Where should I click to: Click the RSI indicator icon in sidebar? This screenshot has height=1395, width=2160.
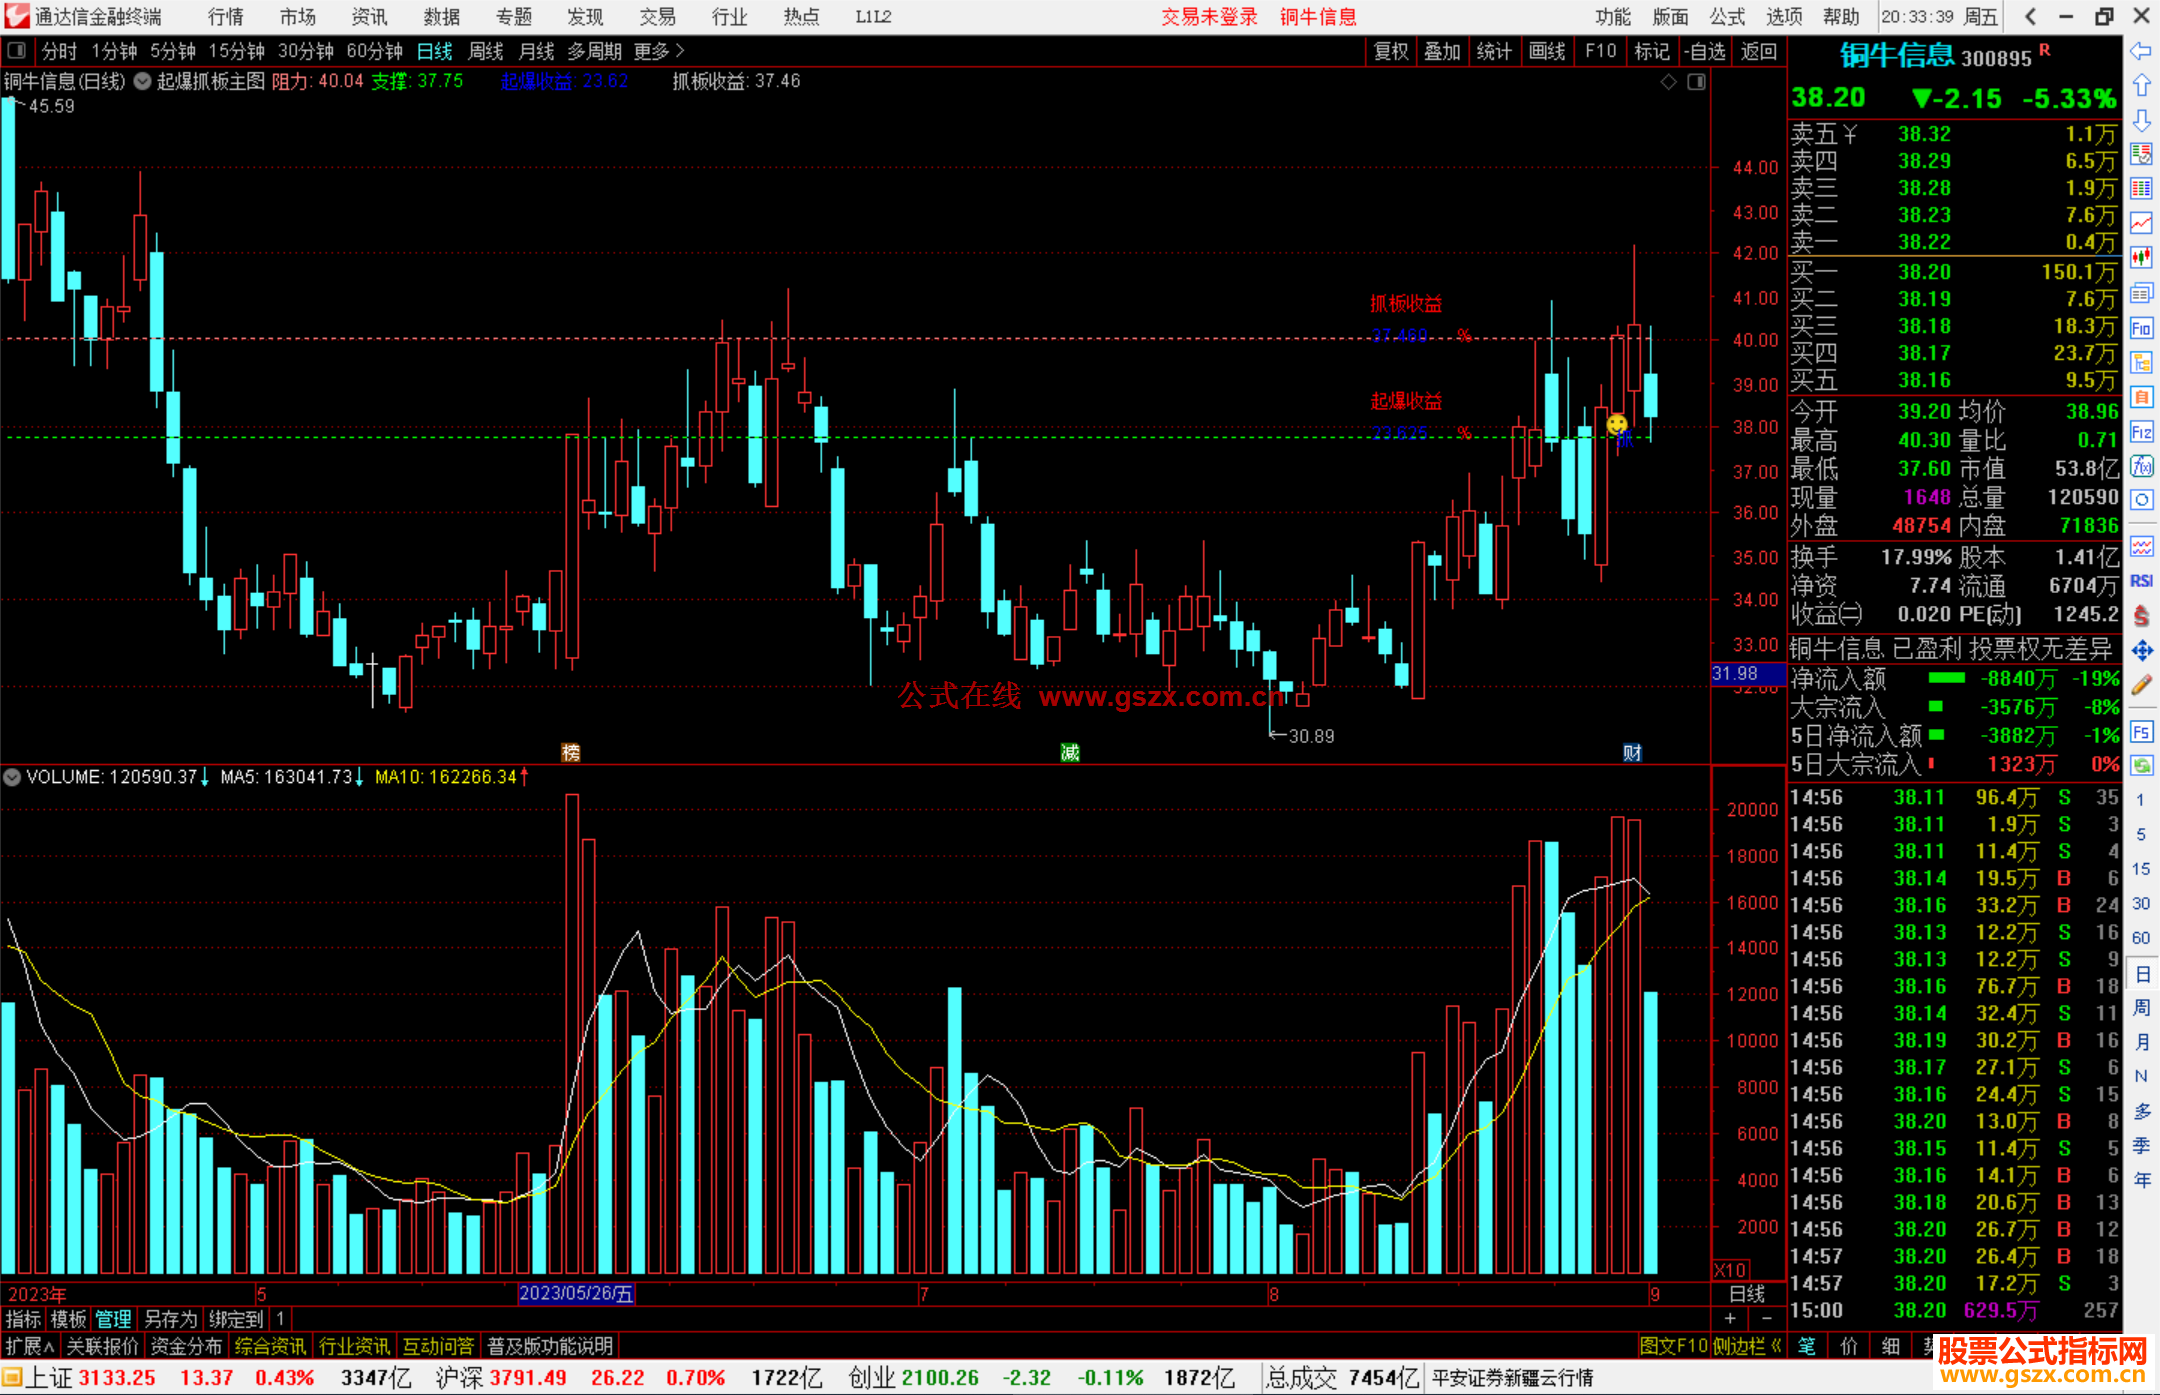(x=2141, y=581)
